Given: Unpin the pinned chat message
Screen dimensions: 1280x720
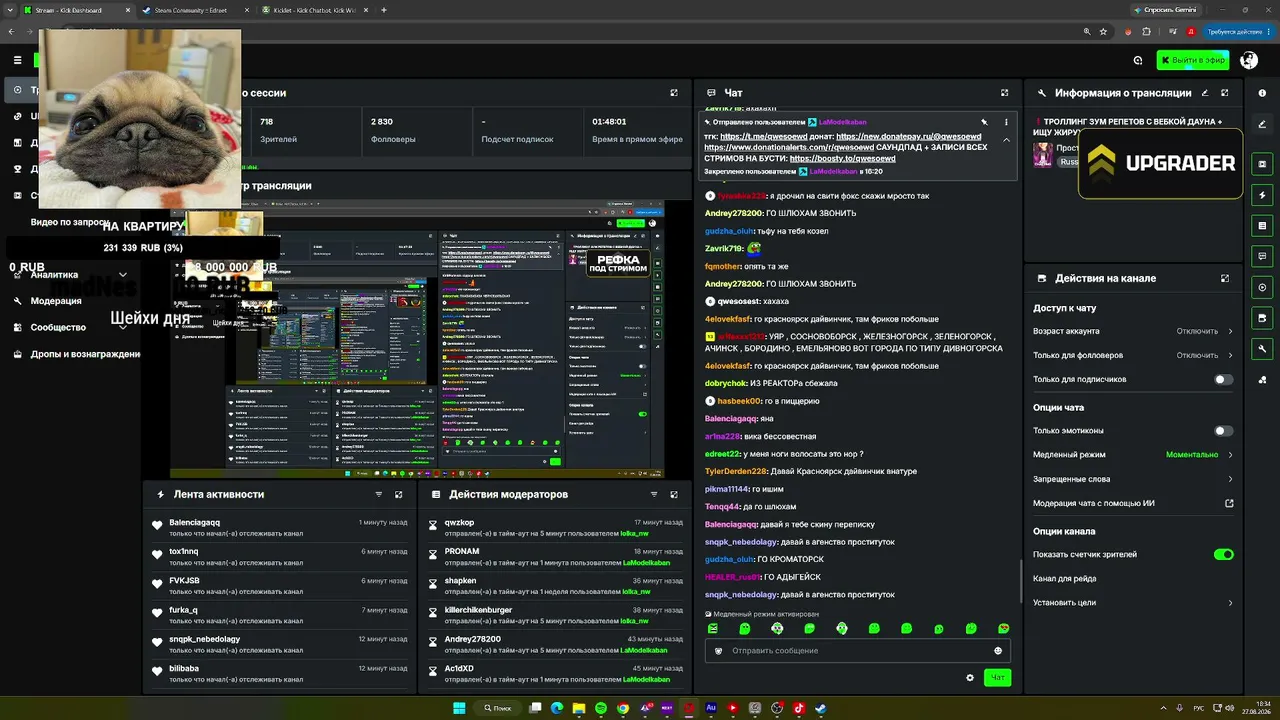Looking at the screenshot, I should (984, 122).
